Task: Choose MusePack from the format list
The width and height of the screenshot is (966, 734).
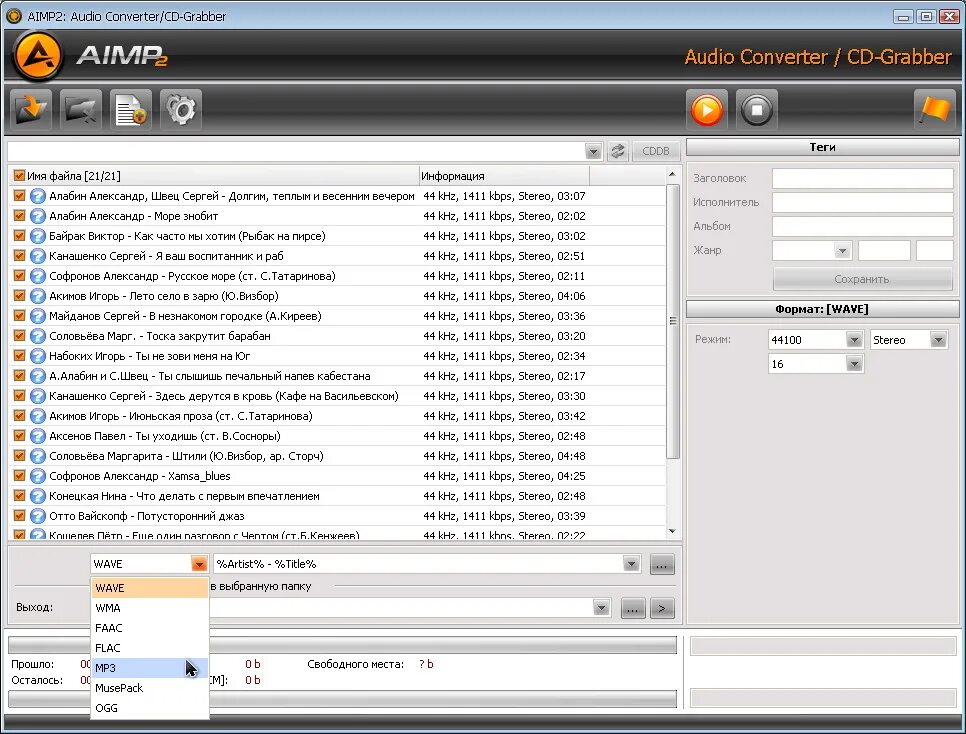Action: click(x=150, y=688)
